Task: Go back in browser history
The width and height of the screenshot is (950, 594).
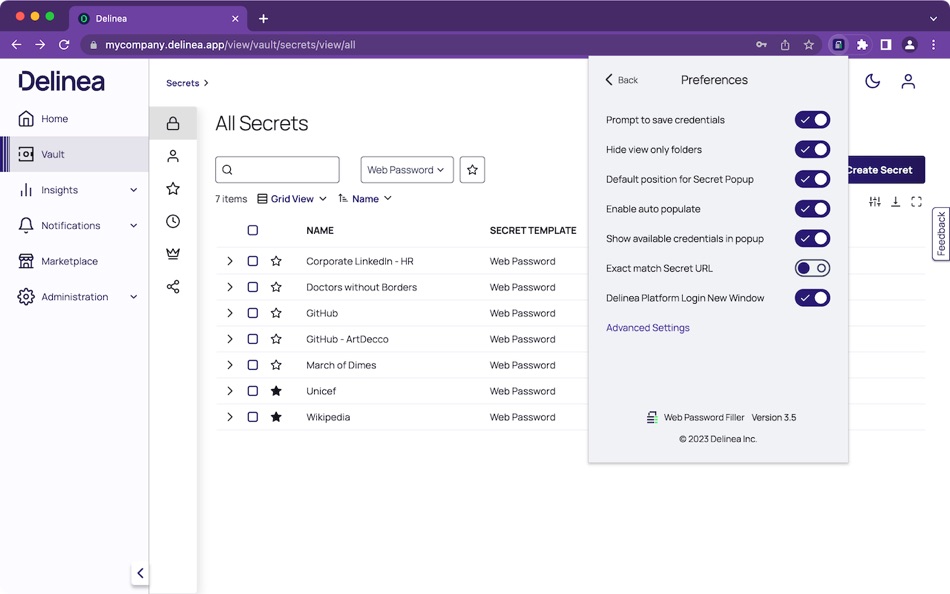Action: click(x=16, y=45)
